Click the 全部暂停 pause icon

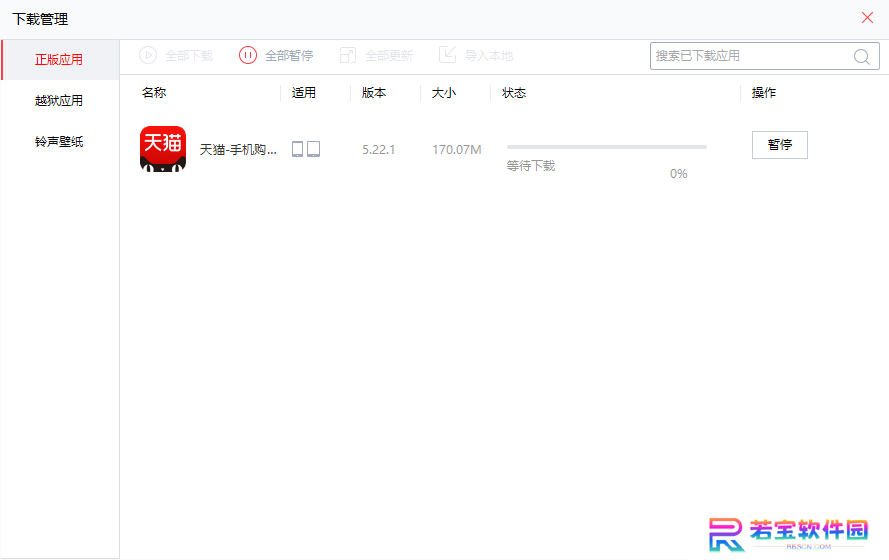coord(248,55)
